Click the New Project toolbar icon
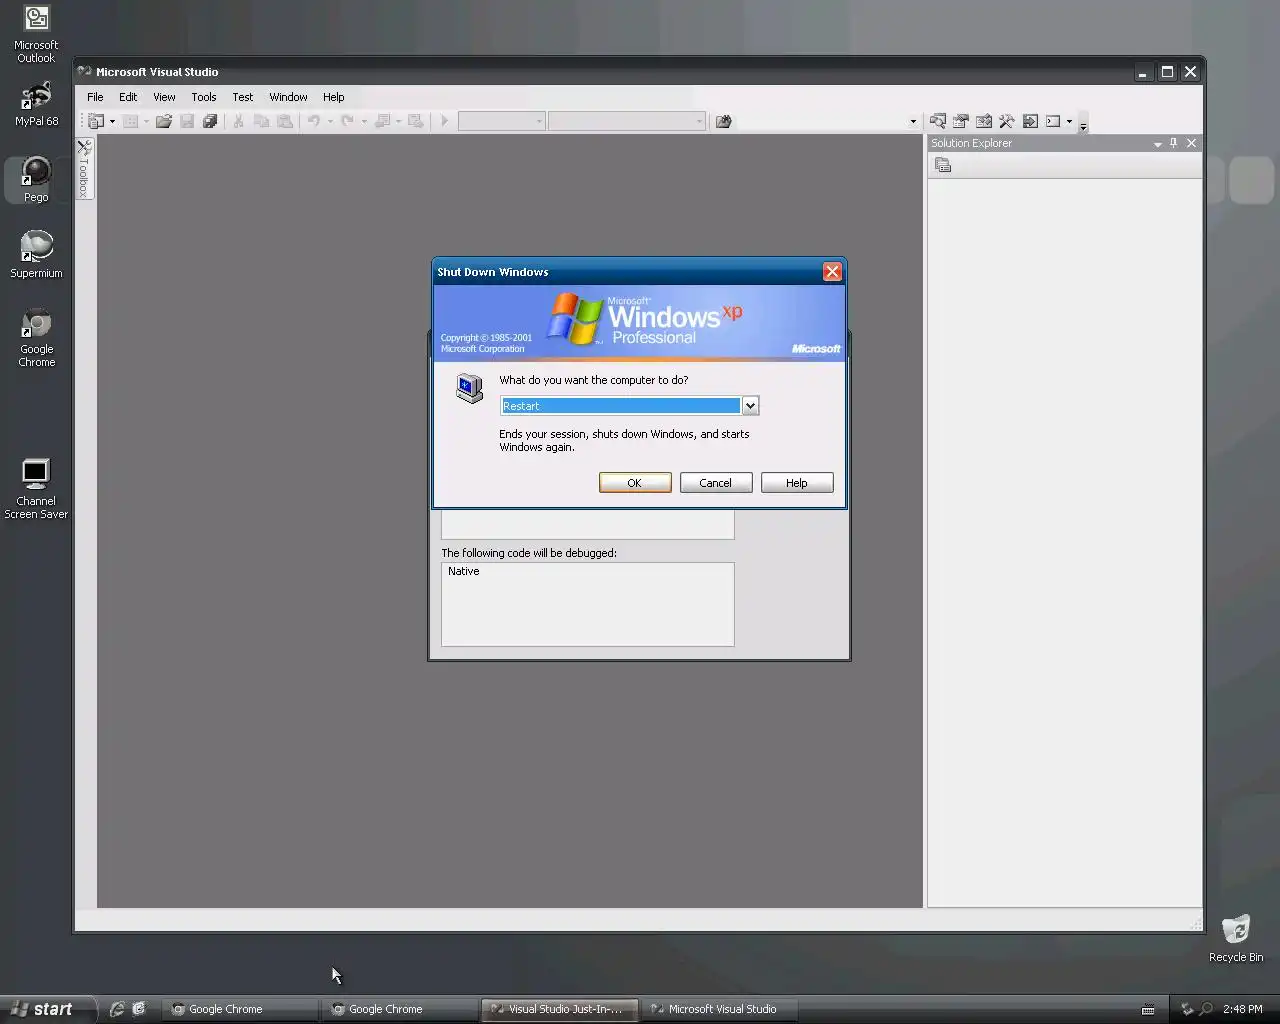 point(97,121)
